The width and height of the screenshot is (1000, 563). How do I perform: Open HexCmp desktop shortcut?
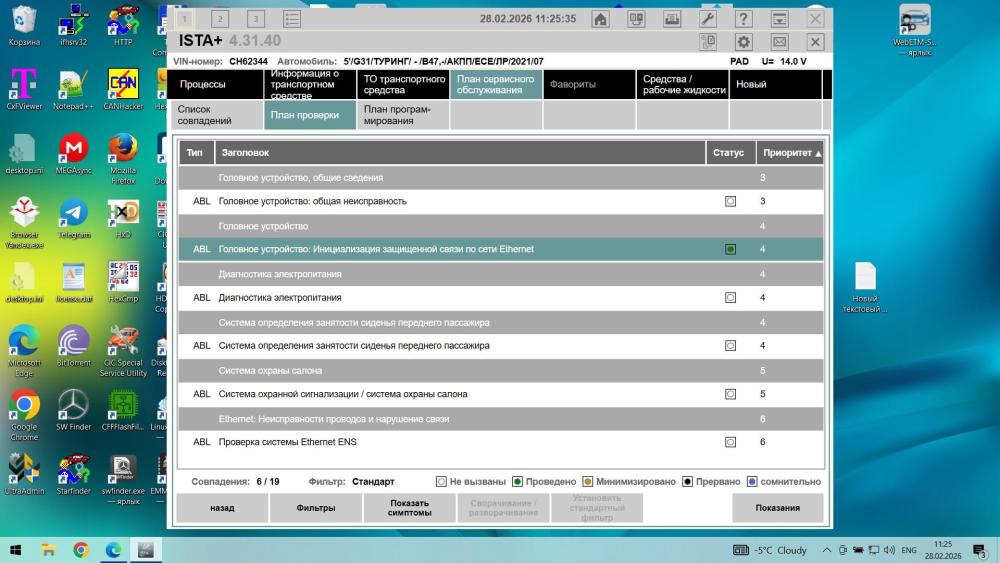(x=123, y=281)
